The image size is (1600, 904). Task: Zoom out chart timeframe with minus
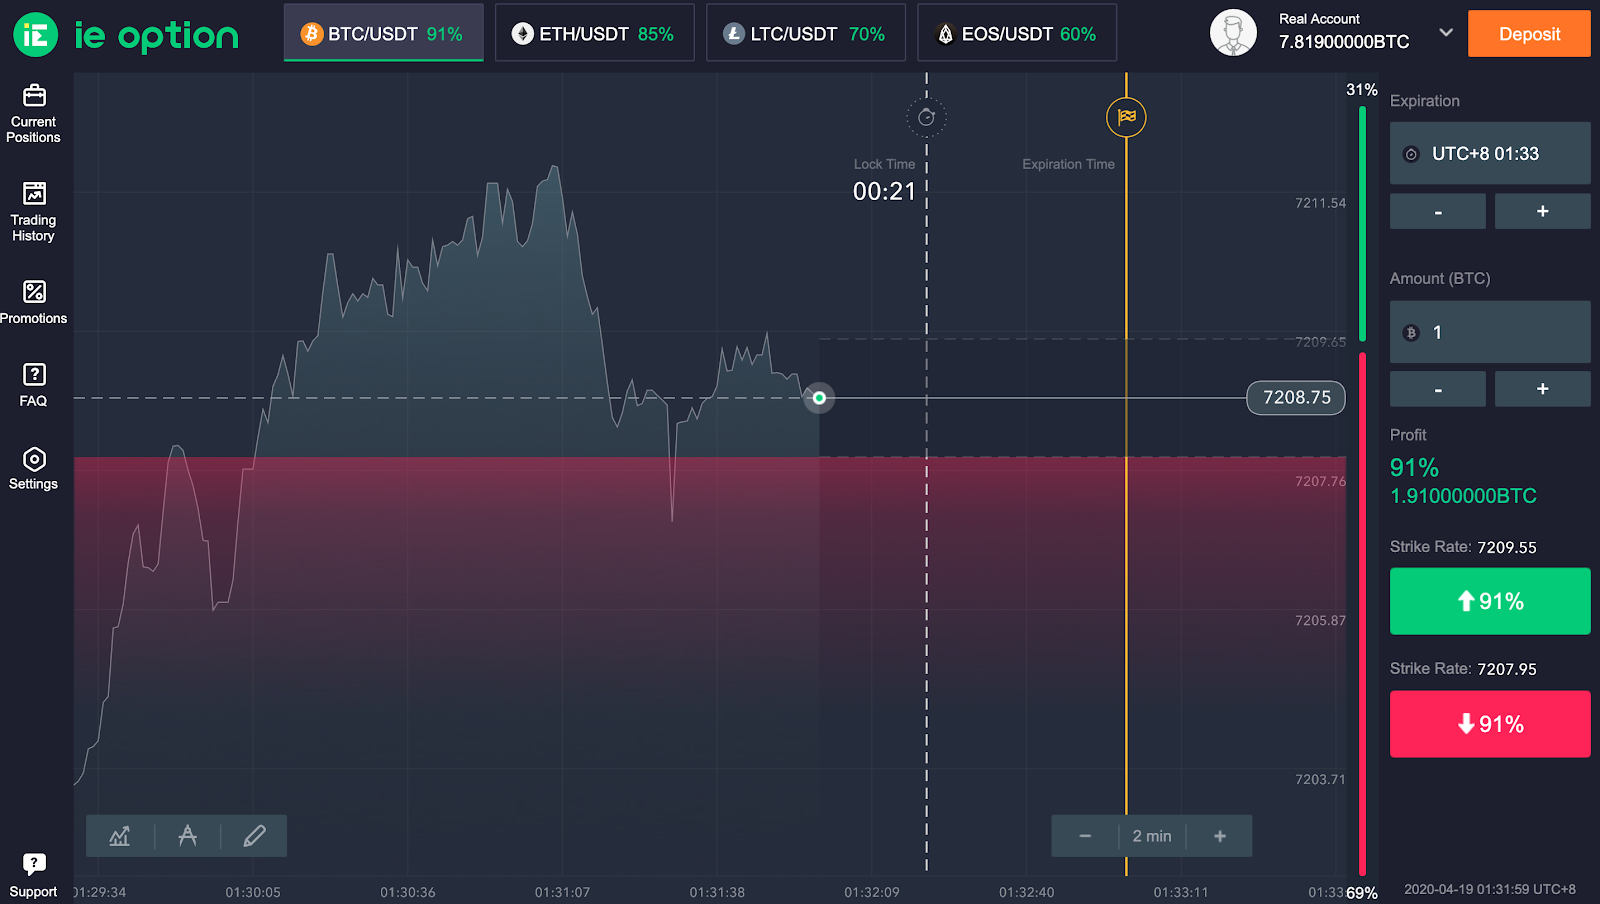[x=1085, y=836]
